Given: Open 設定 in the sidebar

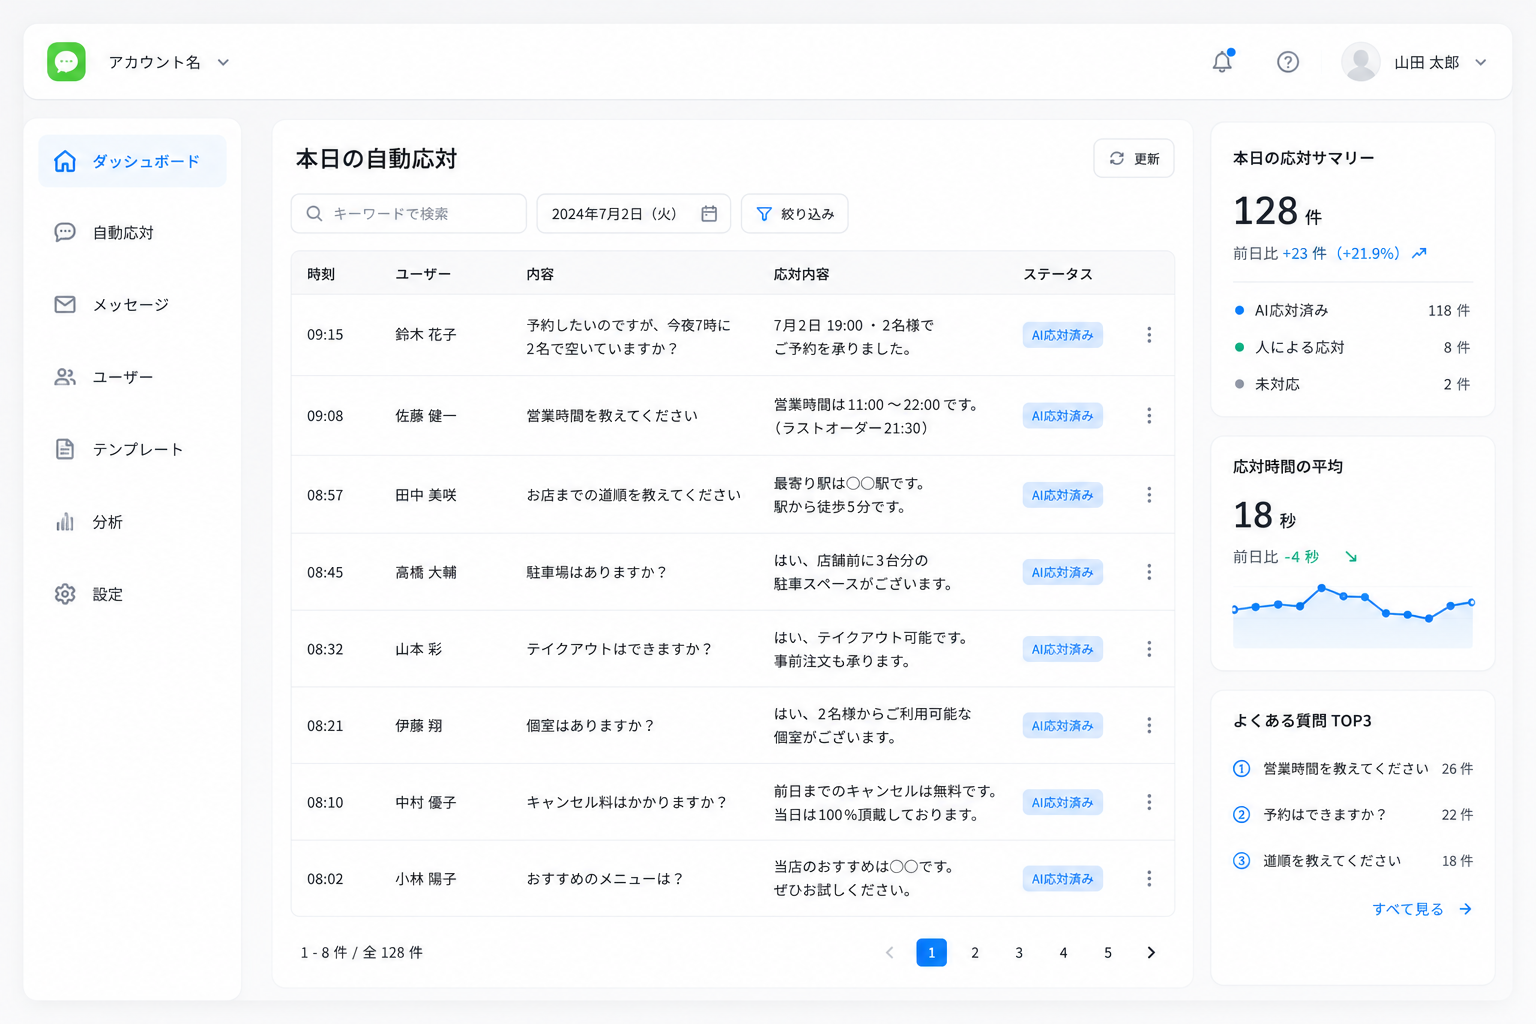Looking at the screenshot, I should tap(132, 594).
